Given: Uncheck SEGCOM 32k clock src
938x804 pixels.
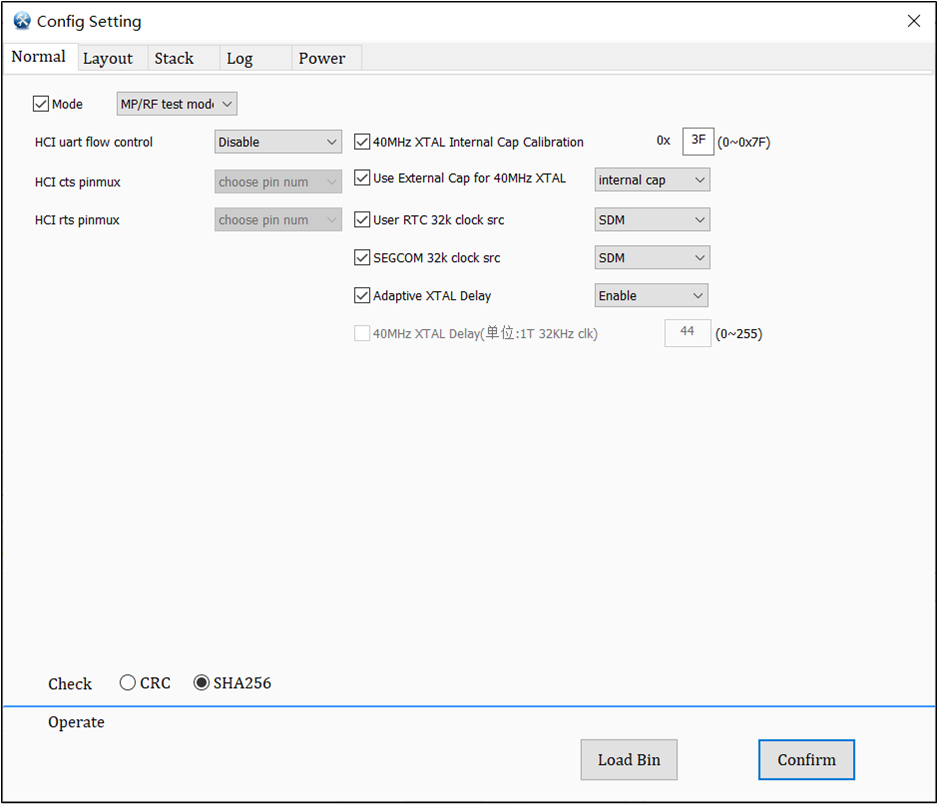Looking at the screenshot, I should pyautogui.click(x=362, y=257).
